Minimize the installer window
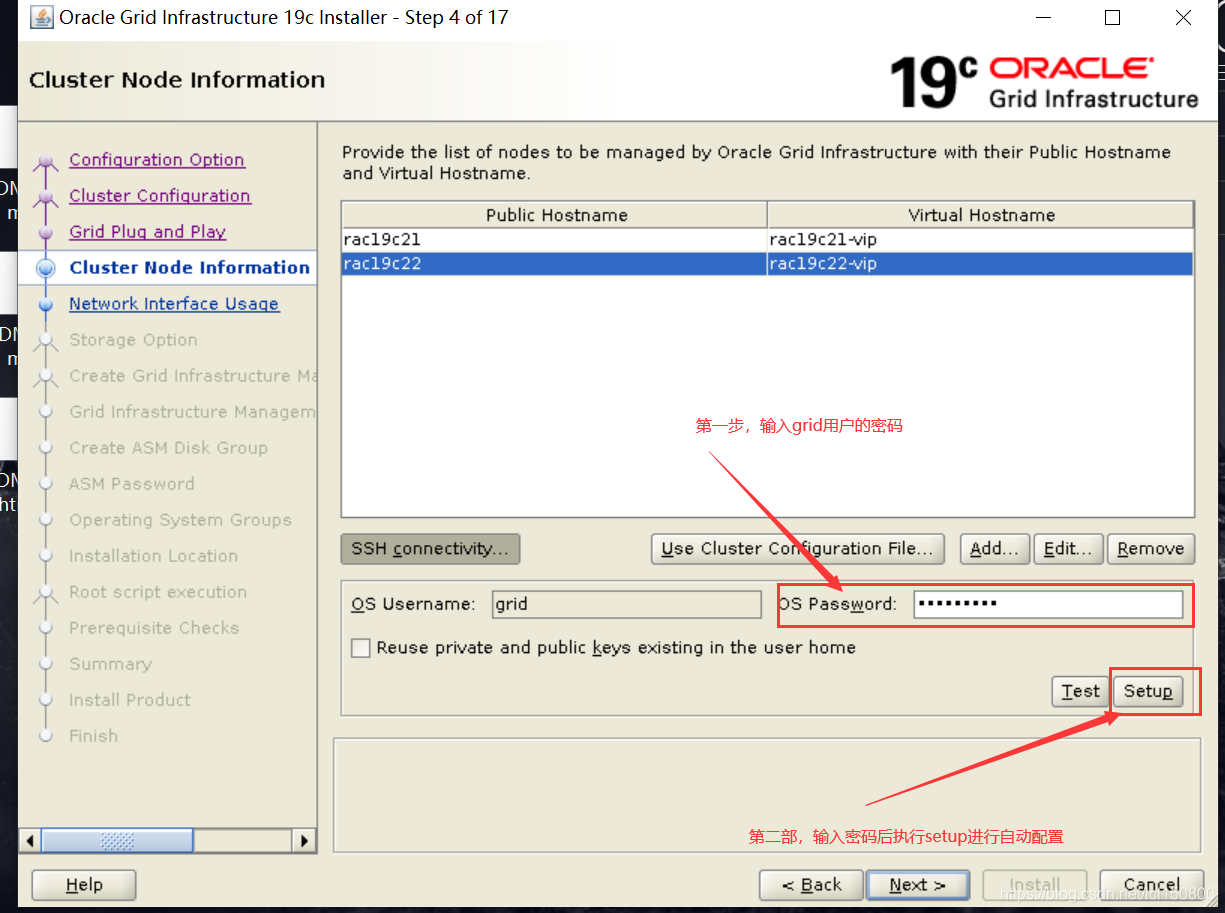The width and height of the screenshot is (1225, 913). 1042,18
